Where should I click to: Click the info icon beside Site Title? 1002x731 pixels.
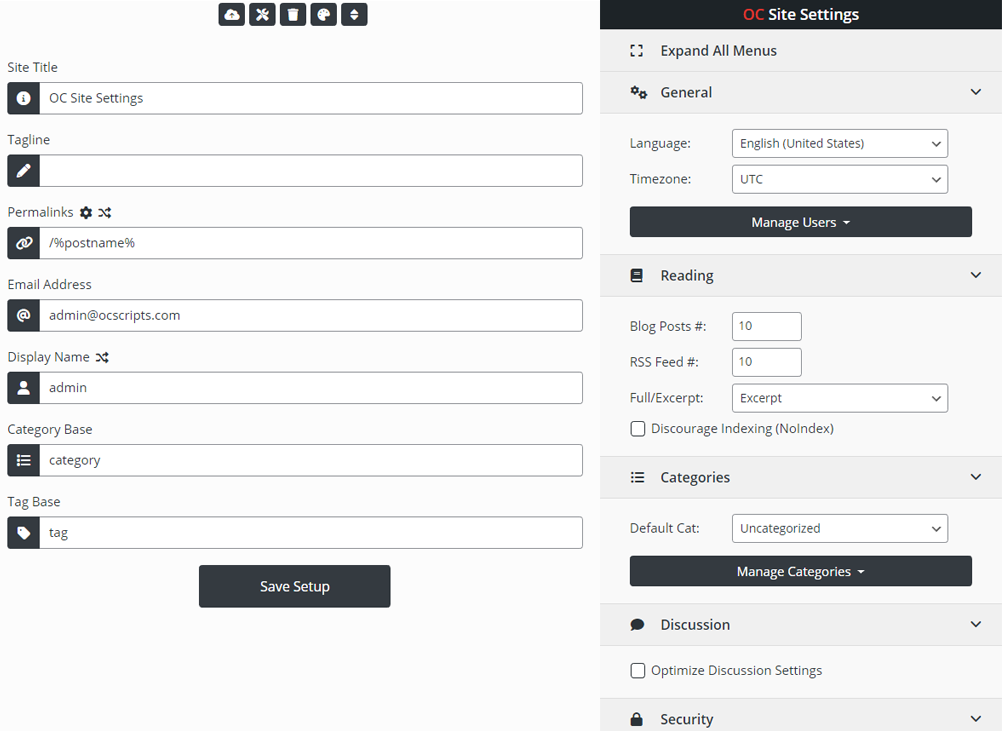pos(24,98)
